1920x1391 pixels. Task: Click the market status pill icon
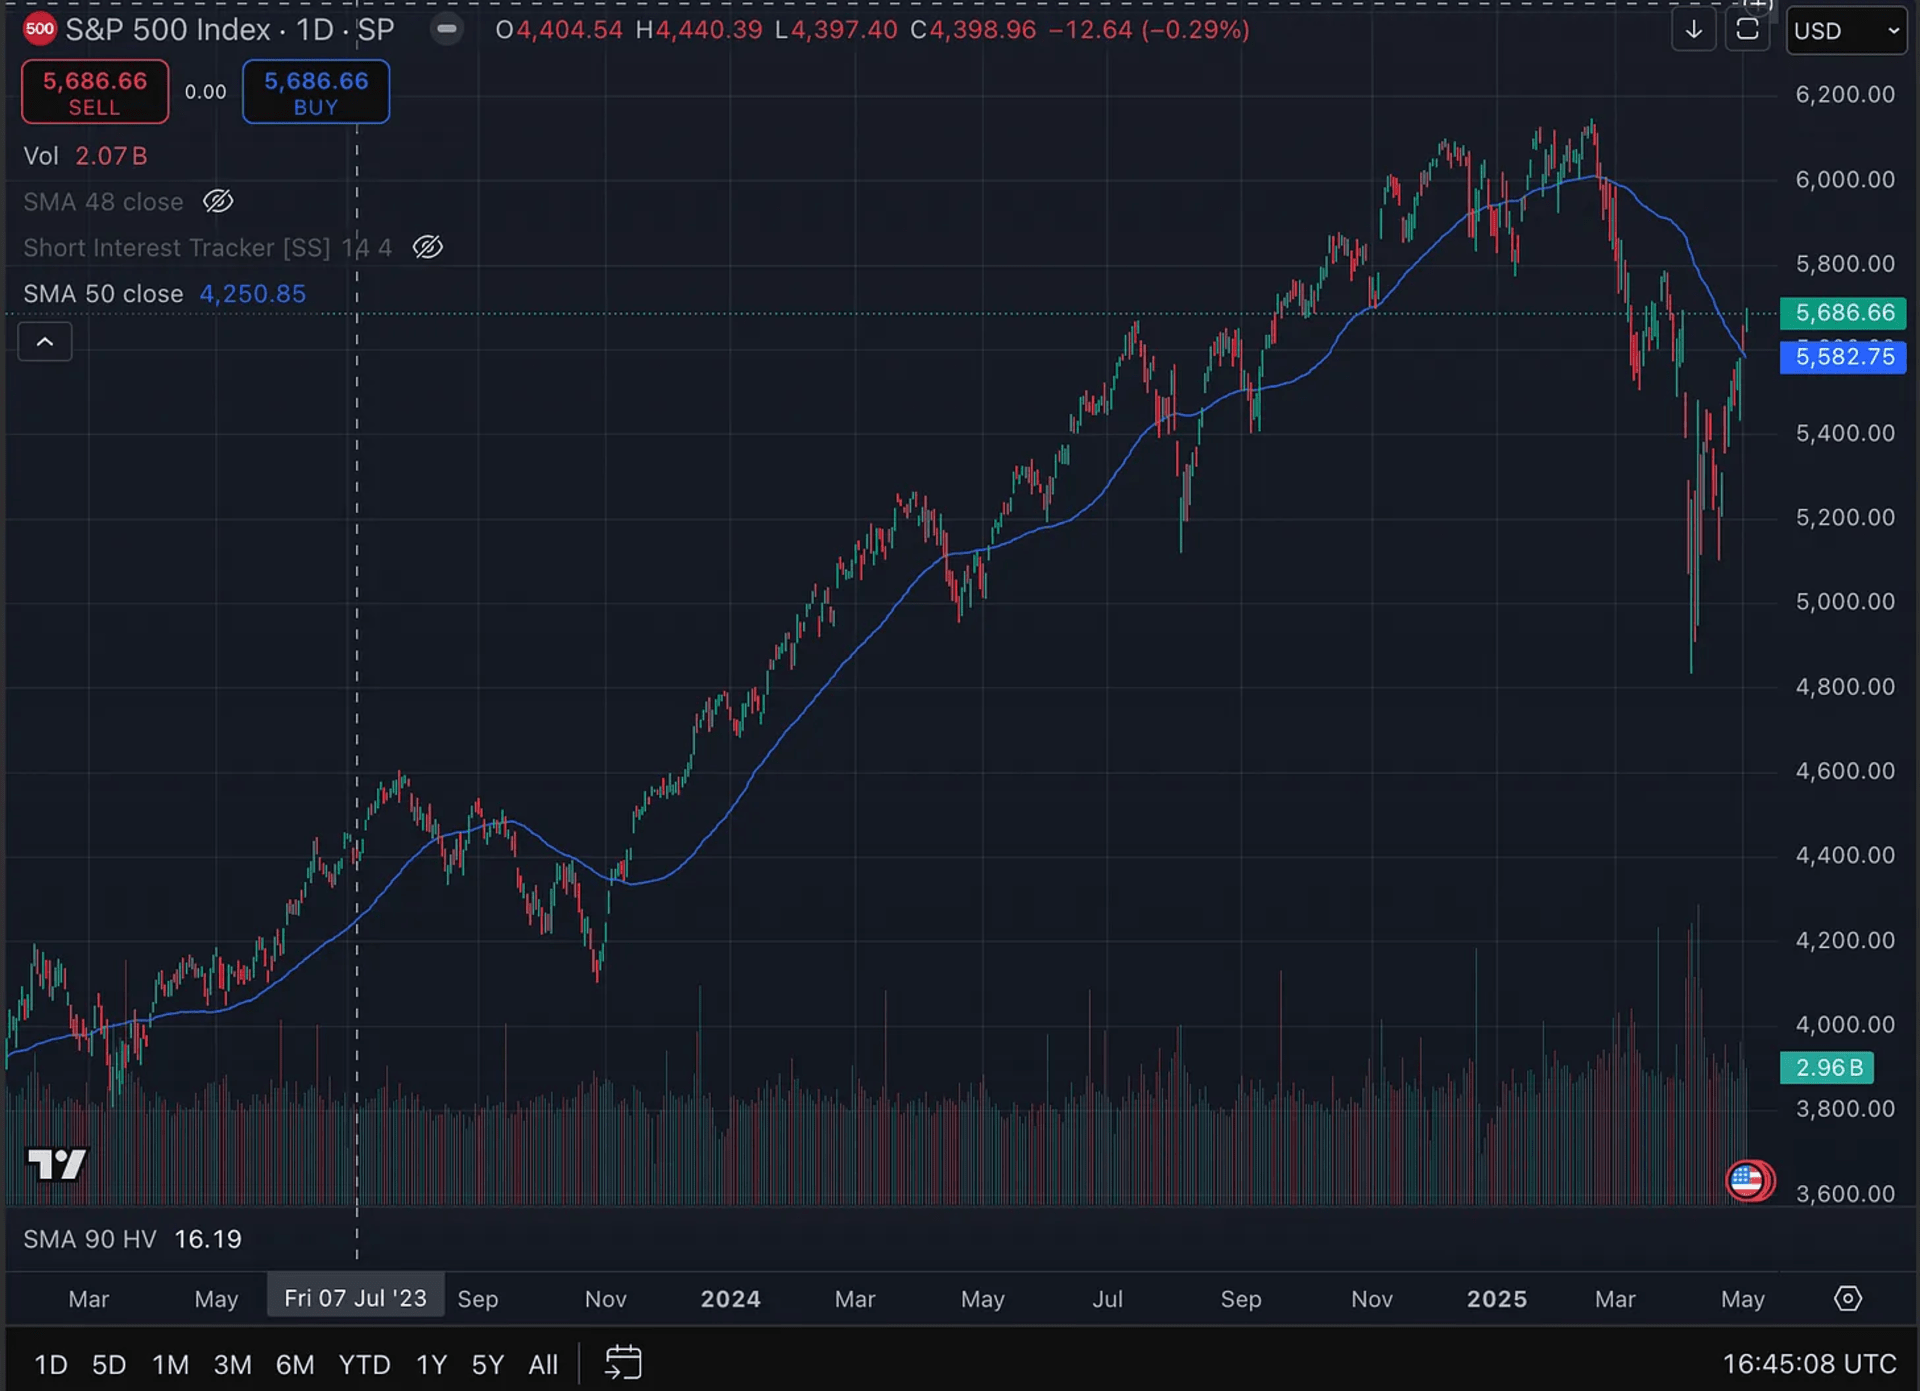pos(447,29)
